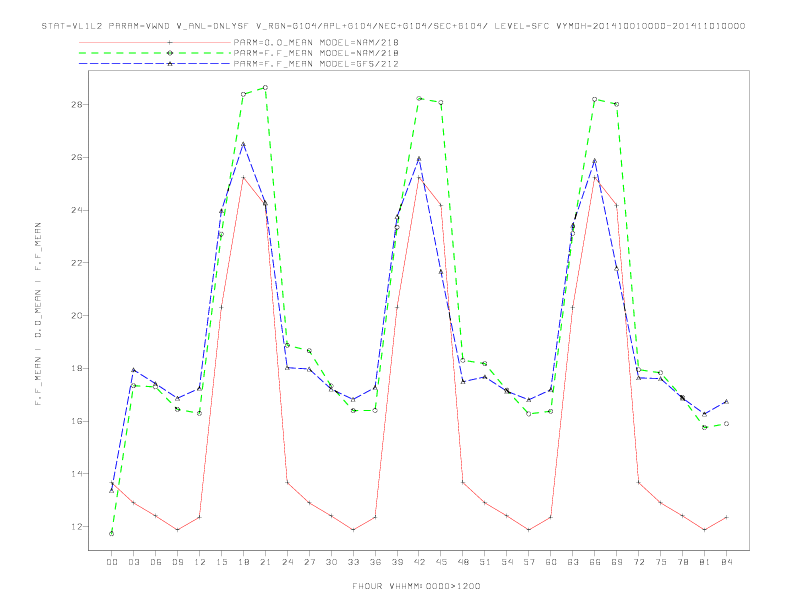Viewport: 792px width, 612px height.
Task: Click x-axis forecast hour label 12
Action: tap(200, 562)
